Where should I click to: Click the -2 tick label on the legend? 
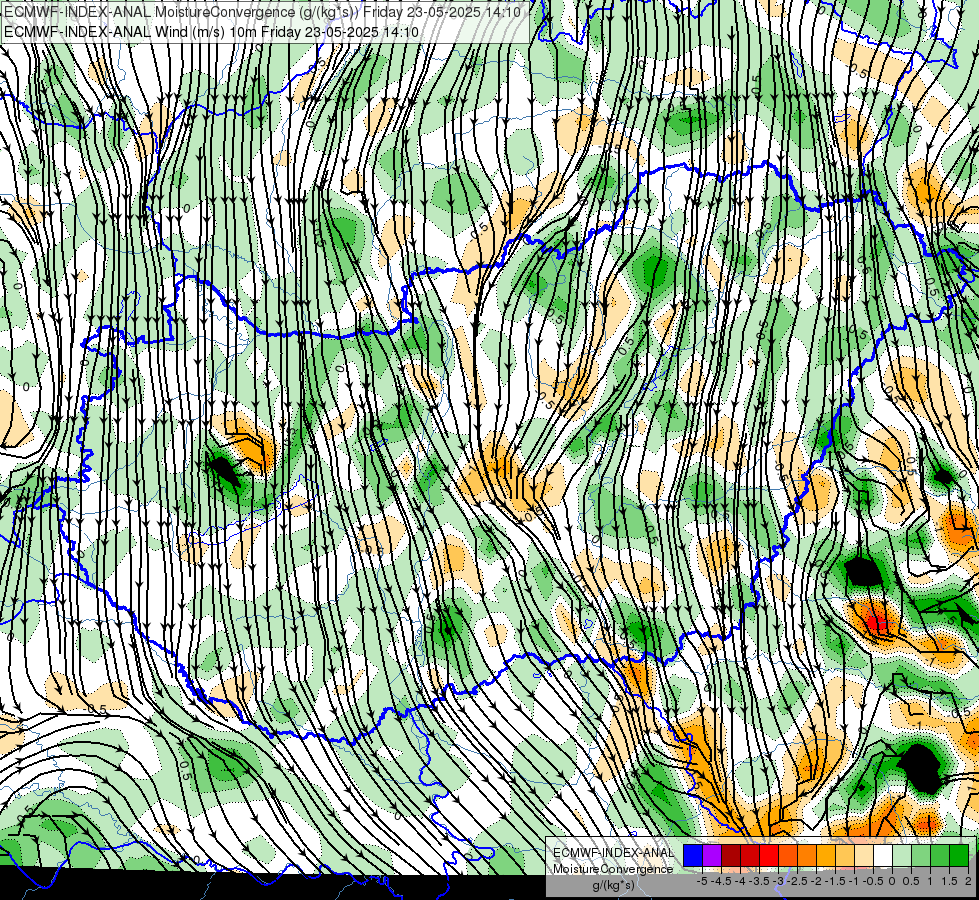pos(816,881)
